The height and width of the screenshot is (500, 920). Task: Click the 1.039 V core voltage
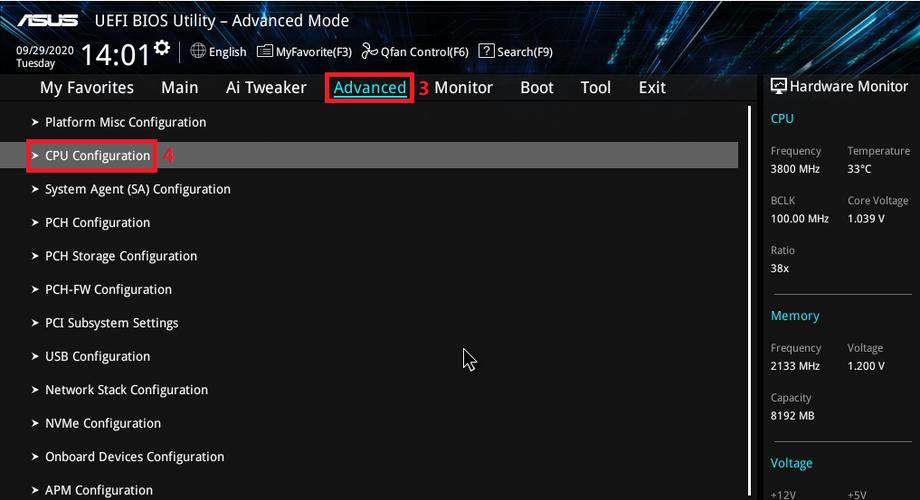(x=866, y=219)
